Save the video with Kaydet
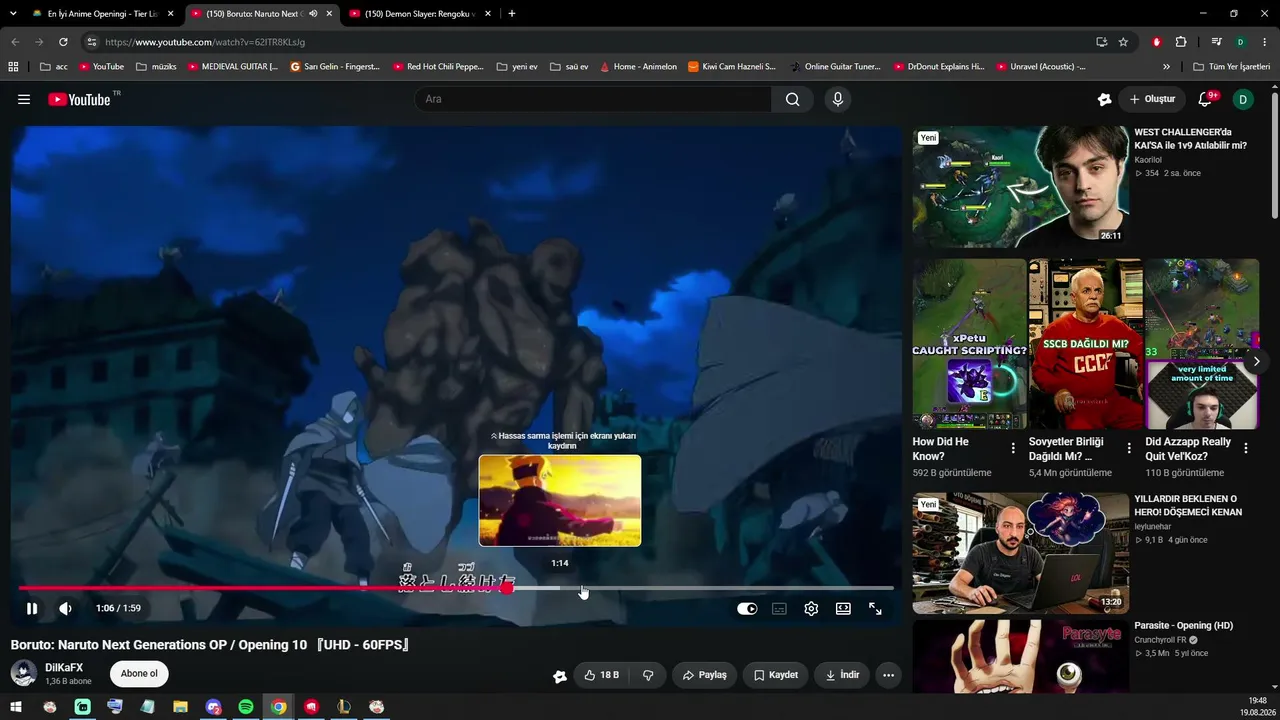This screenshot has height=720, width=1280. (775, 675)
